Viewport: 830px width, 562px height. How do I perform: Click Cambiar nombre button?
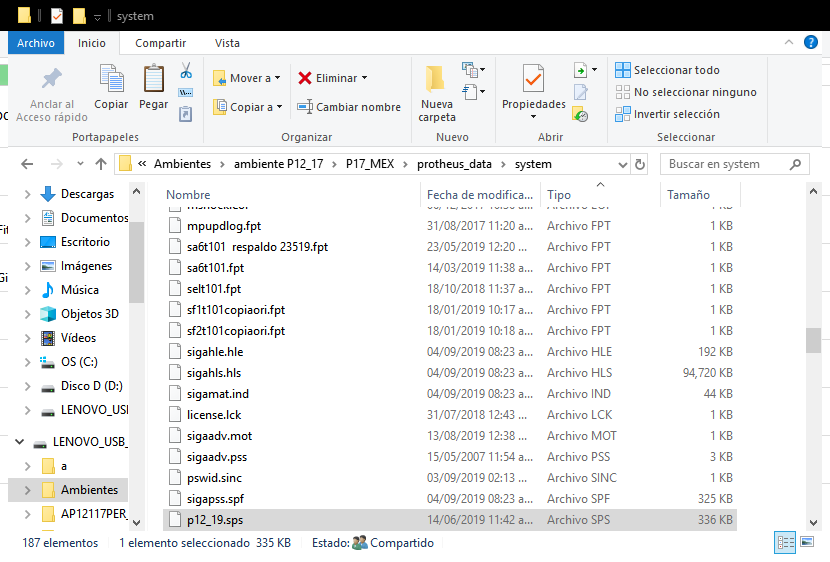pyautogui.click(x=349, y=107)
